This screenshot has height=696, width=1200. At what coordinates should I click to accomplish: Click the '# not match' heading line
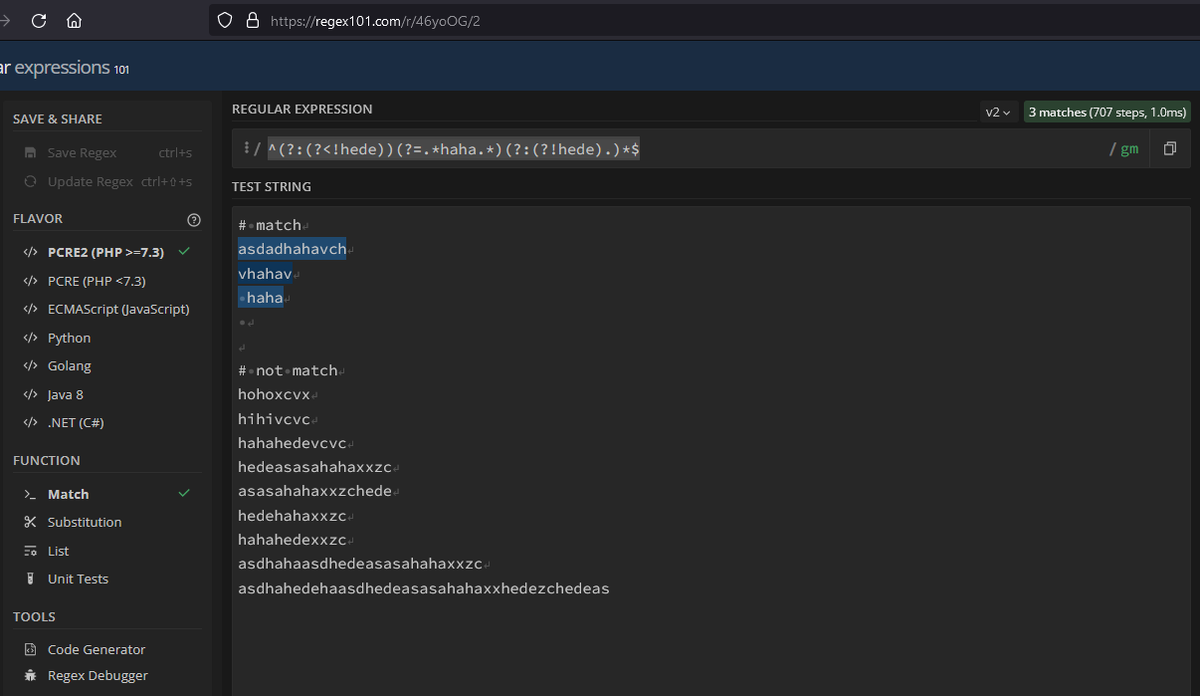pos(288,371)
